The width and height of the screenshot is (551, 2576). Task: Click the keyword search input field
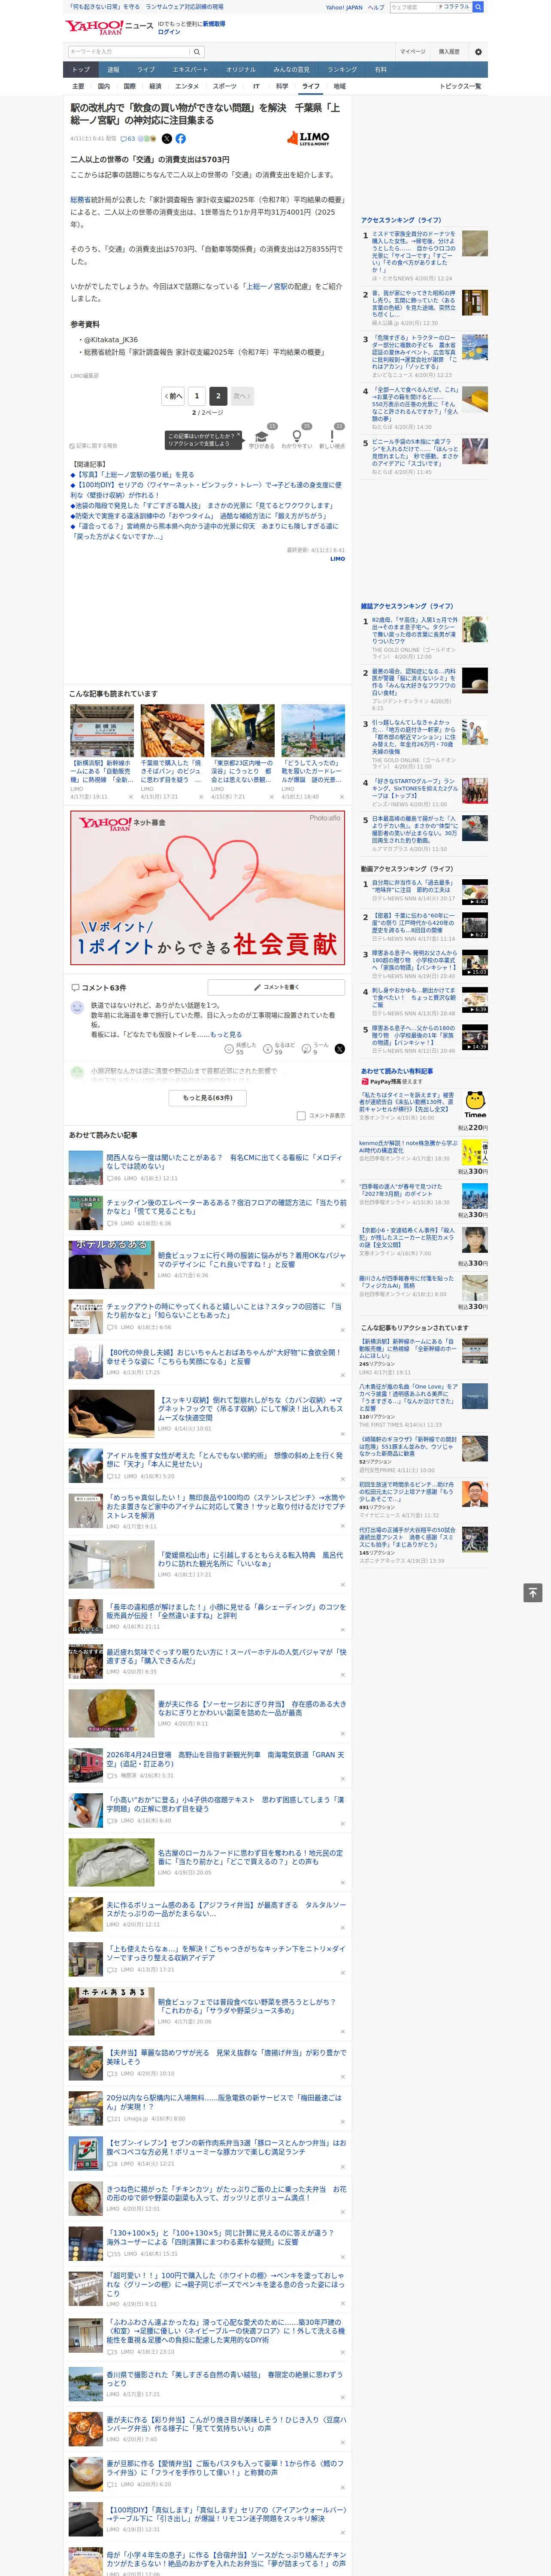(x=129, y=52)
